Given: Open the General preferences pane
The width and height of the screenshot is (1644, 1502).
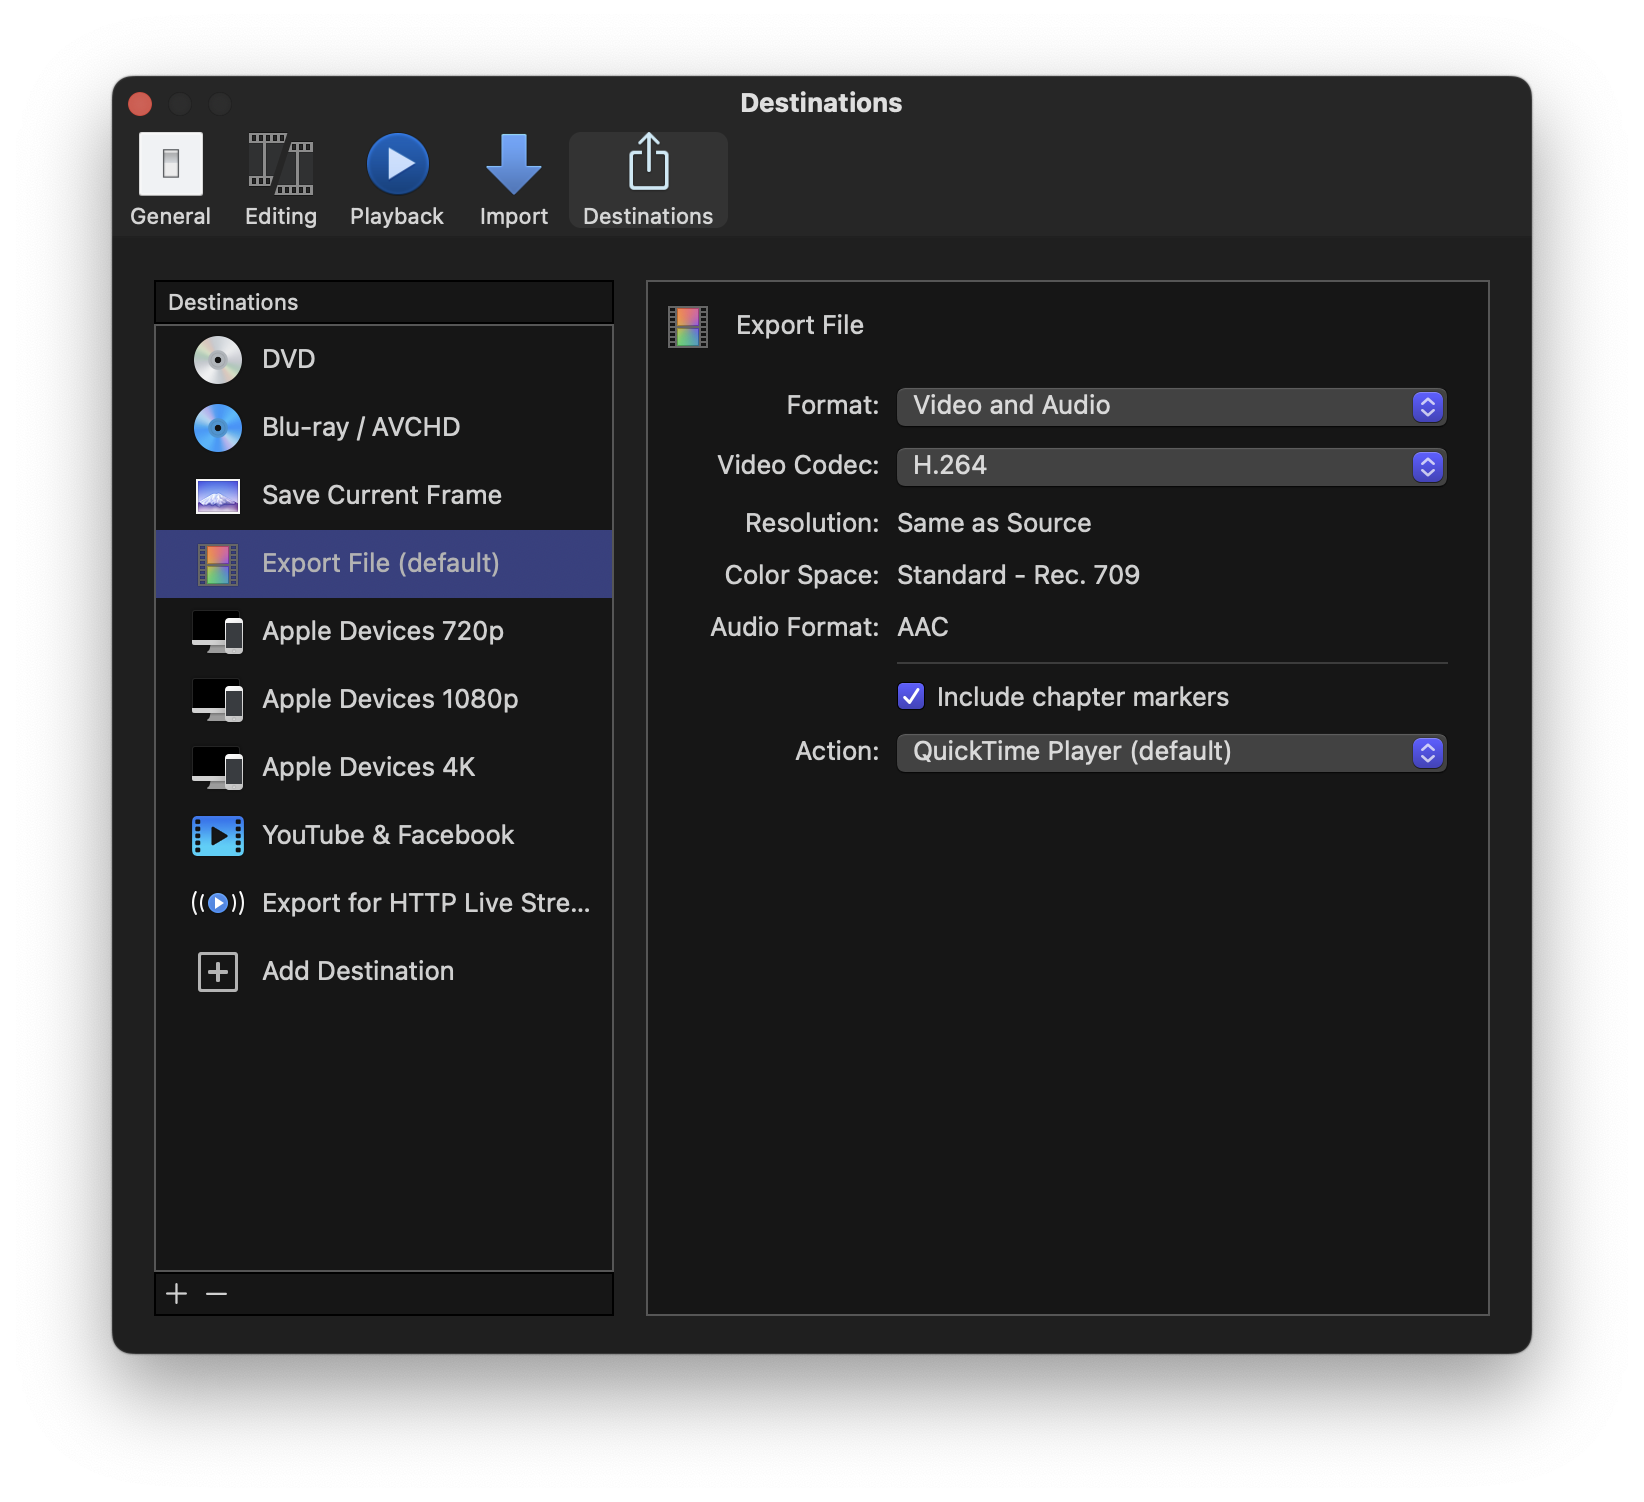Looking at the screenshot, I should point(170,181).
